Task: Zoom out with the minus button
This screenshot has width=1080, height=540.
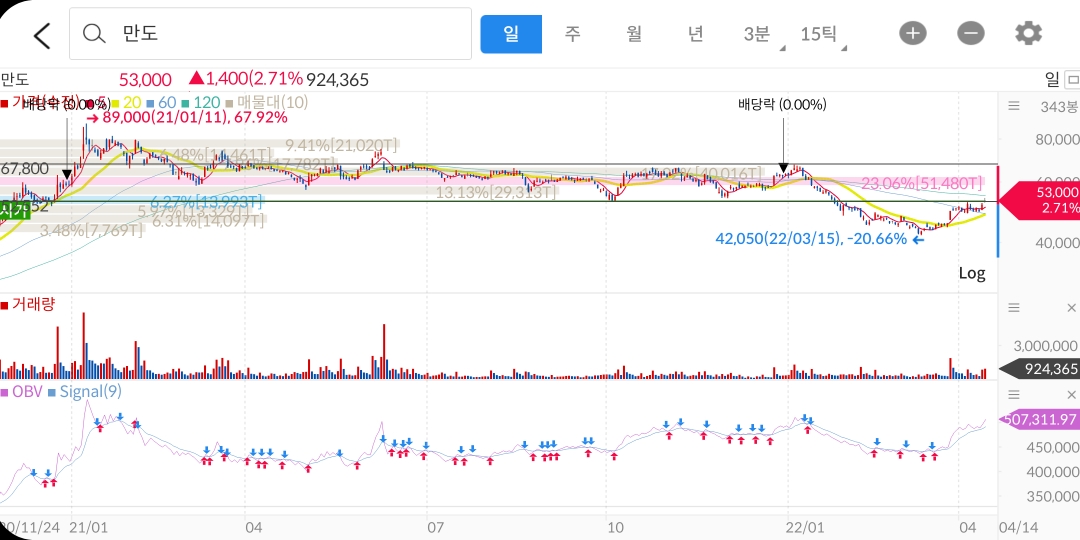Action: click(970, 33)
